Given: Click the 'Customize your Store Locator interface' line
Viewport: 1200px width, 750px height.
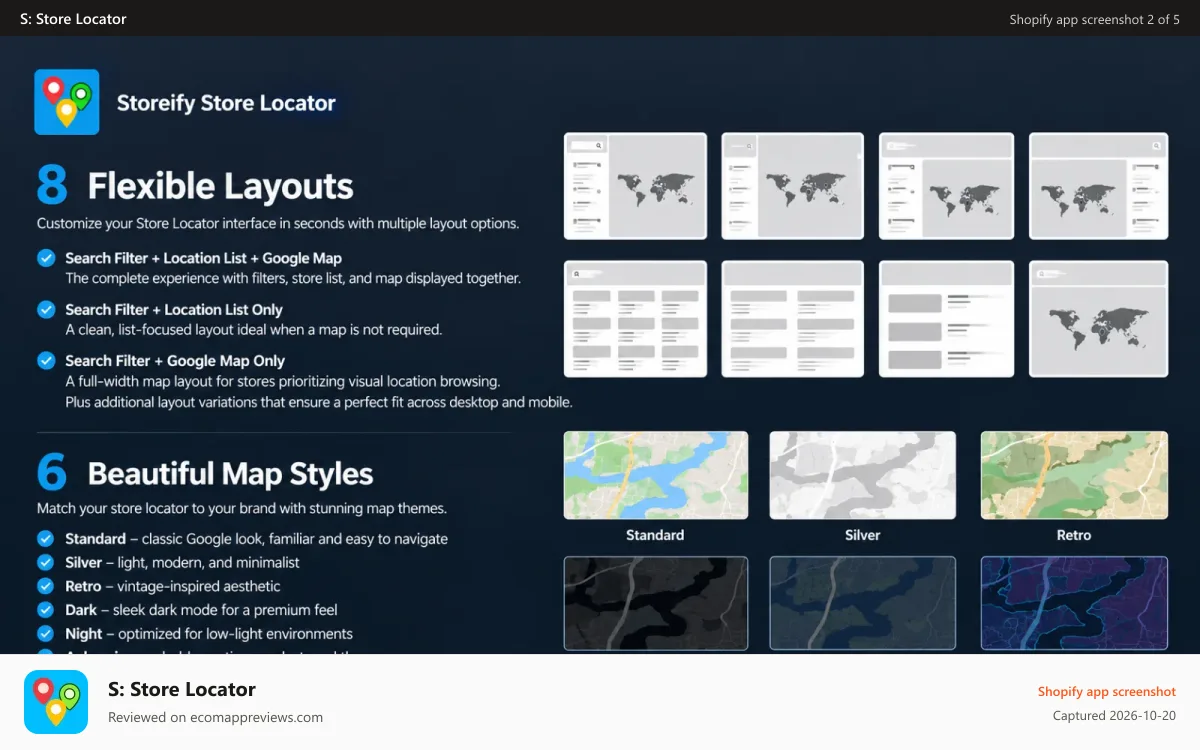Looking at the screenshot, I should tap(278, 223).
